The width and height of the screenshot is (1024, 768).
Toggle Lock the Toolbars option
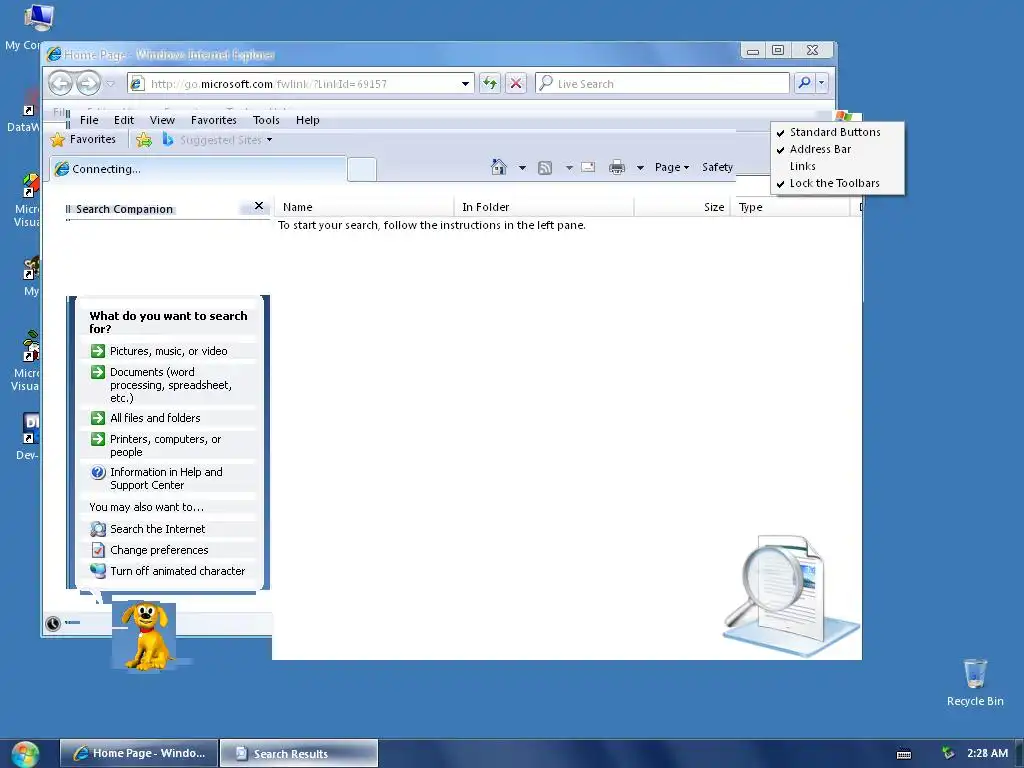click(x=837, y=183)
